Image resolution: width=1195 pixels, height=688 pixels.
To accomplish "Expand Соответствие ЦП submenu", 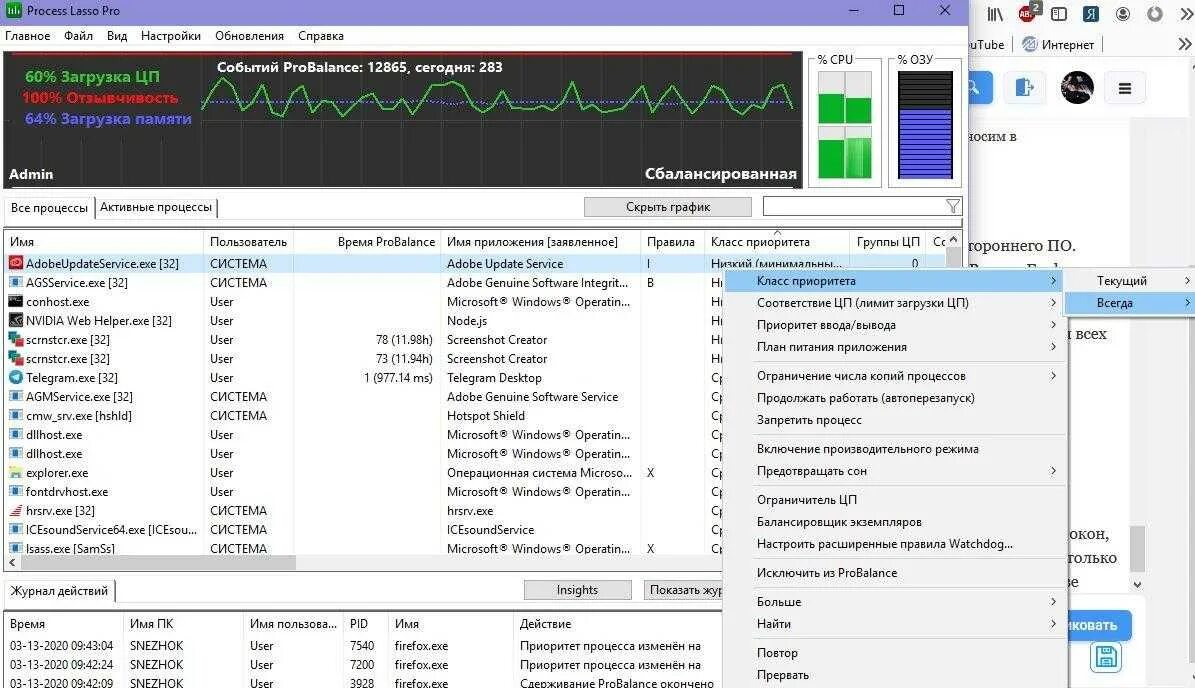I will point(895,303).
